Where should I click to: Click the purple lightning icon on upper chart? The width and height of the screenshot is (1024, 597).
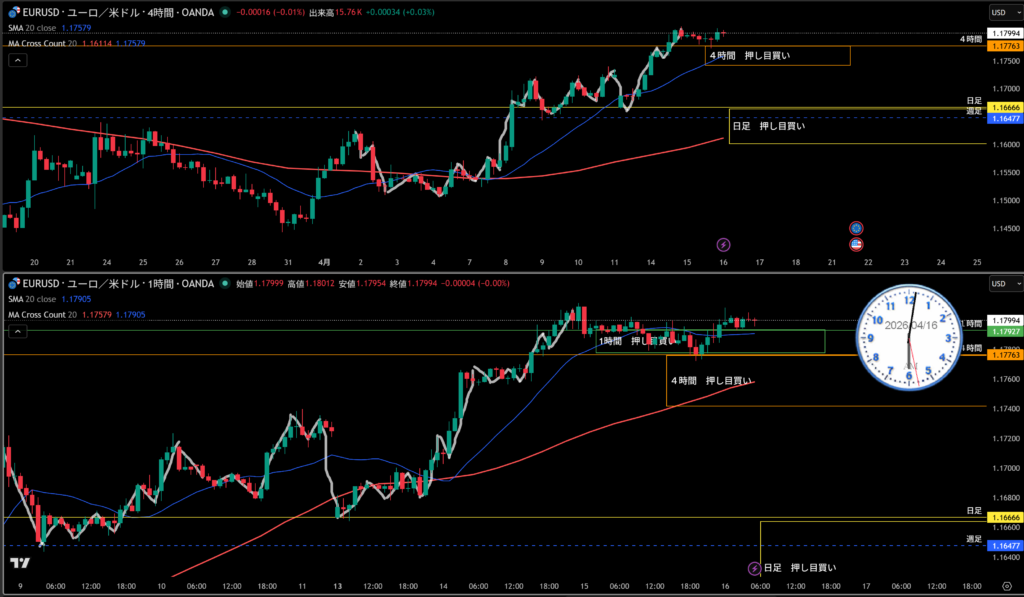tap(724, 244)
